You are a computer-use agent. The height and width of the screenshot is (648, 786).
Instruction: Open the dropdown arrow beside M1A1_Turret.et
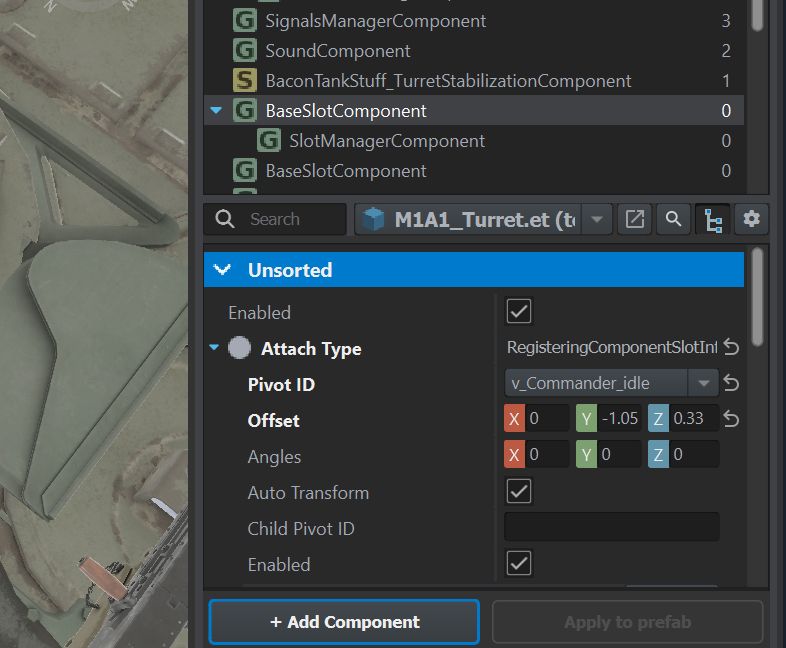(597, 219)
